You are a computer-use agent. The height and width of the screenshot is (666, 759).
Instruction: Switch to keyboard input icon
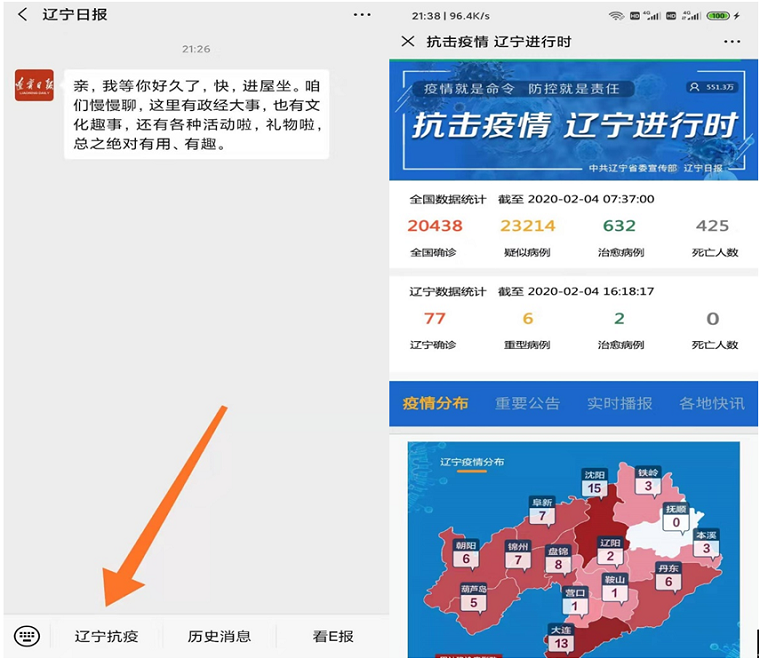26,636
